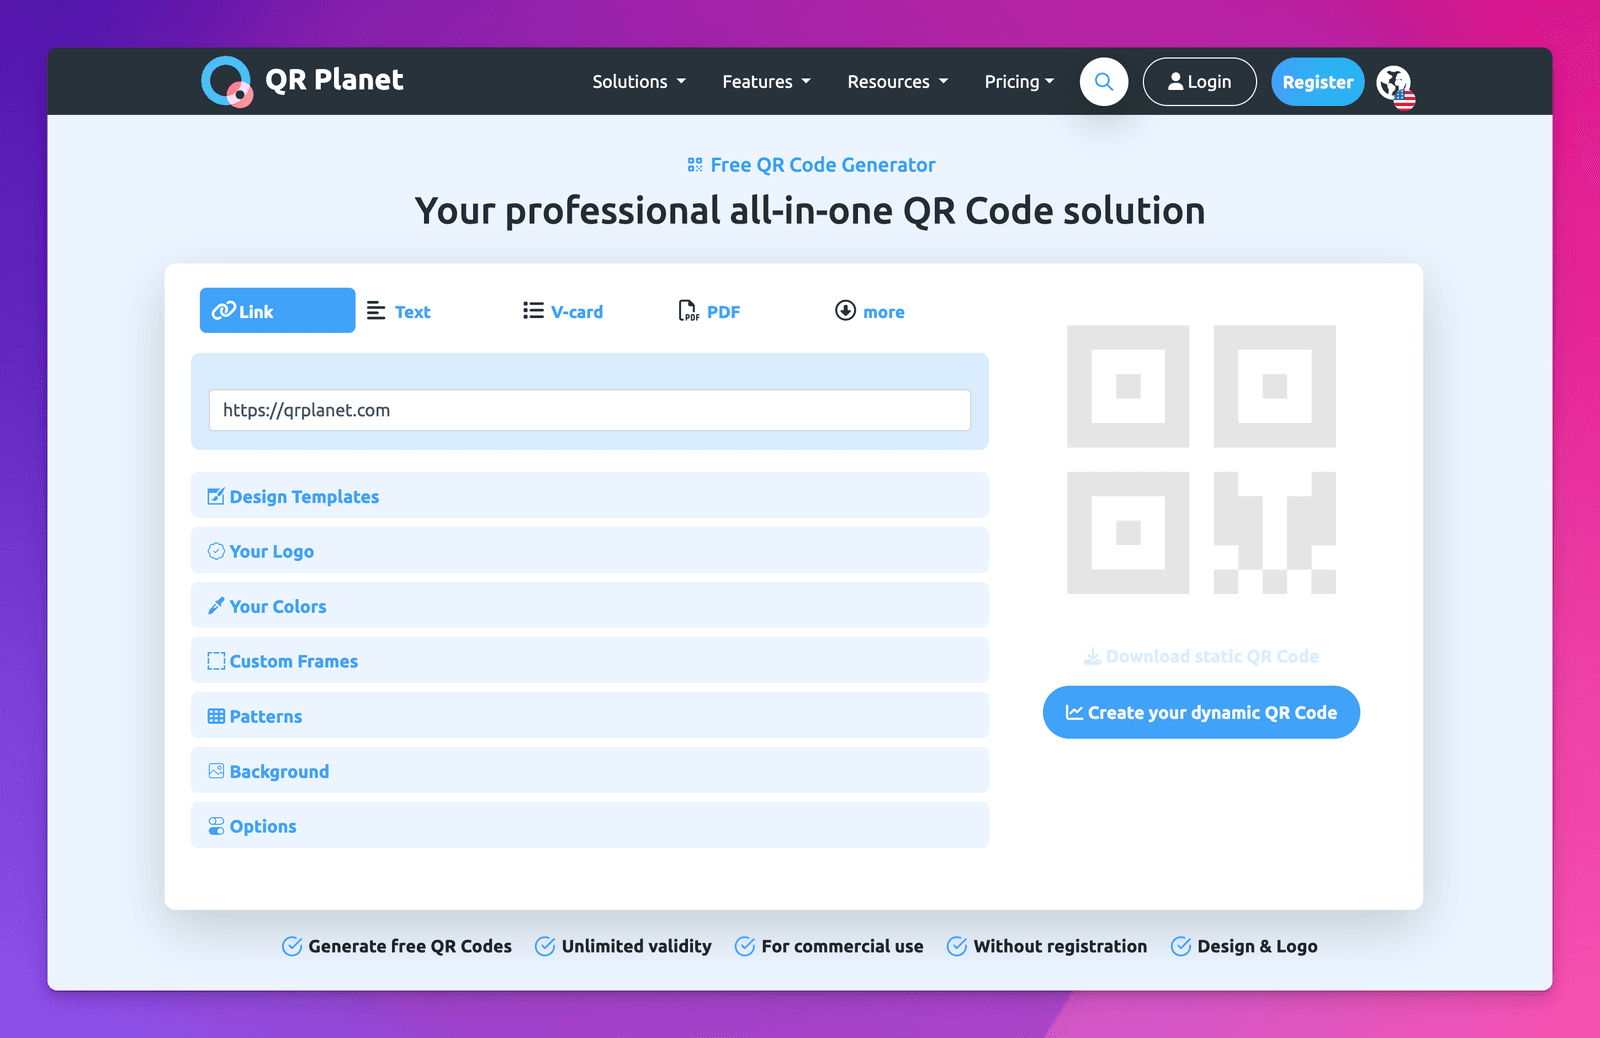Click the Options toggles icon
This screenshot has height=1038, width=1600.
(216, 826)
